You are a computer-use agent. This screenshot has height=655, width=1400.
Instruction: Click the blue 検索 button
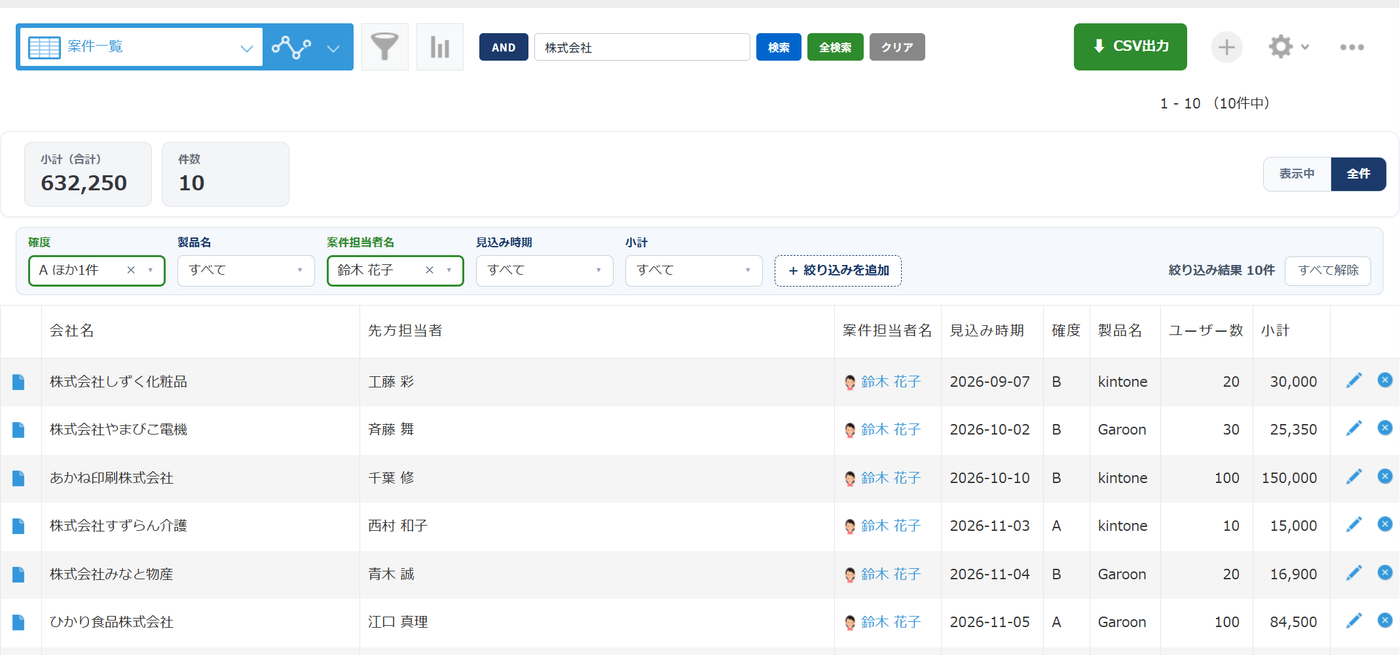click(x=778, y=47)
